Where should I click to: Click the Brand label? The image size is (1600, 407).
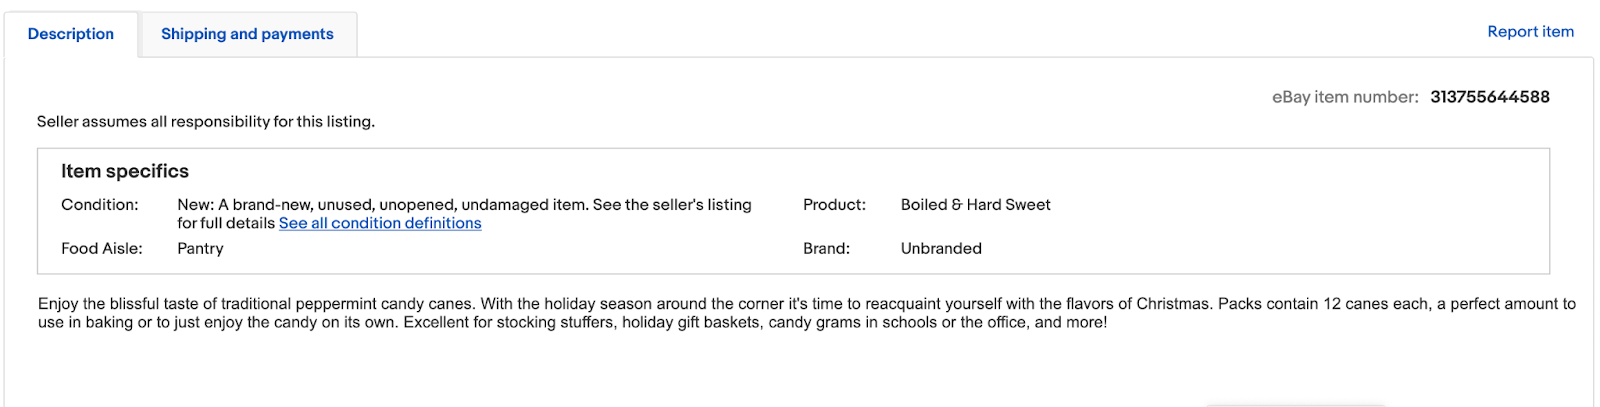pyautogui.click(x=826, y=249)
